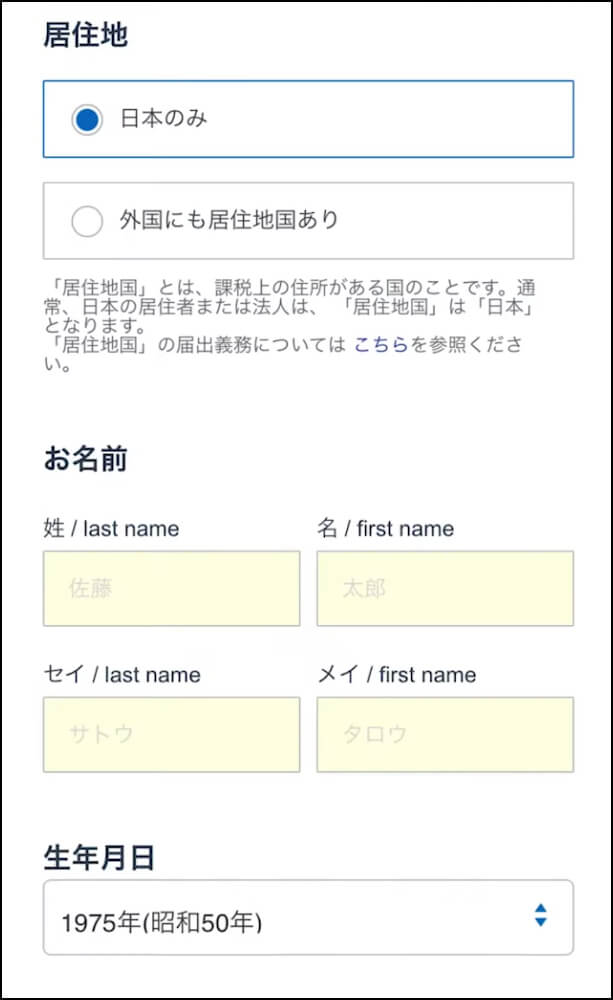Click the 日本のみ option label text
This screenshot has height=1000, width=613.
164,119
